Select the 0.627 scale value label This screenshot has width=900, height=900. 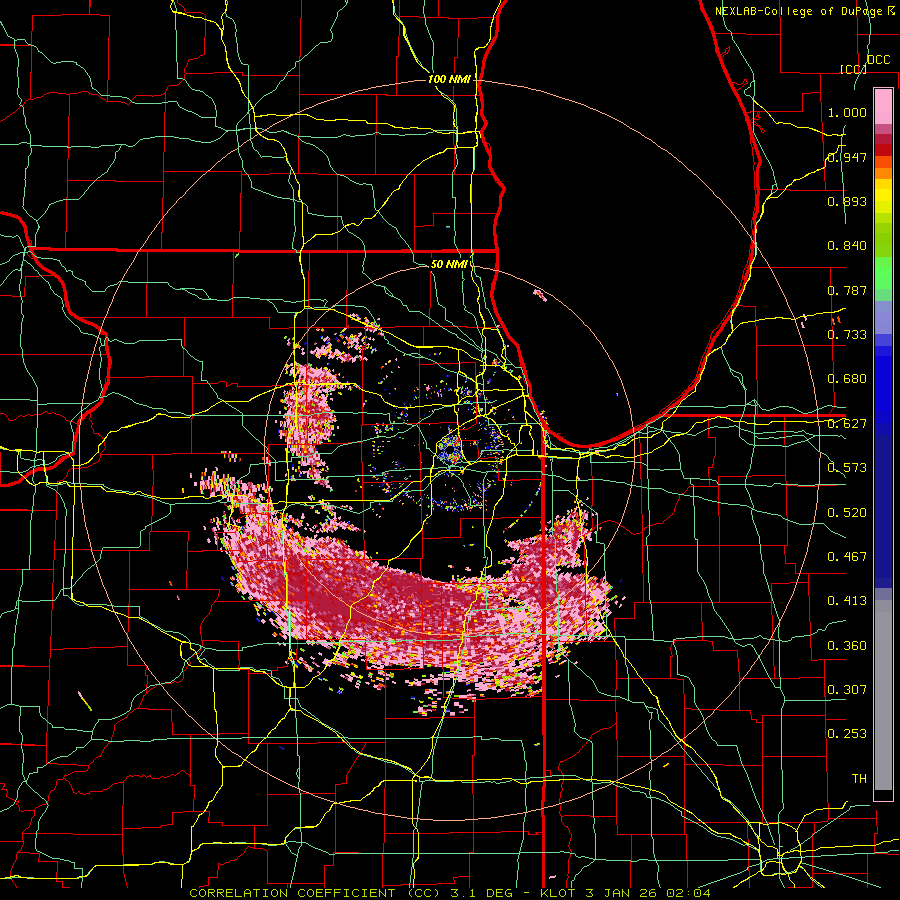point(847,424)
